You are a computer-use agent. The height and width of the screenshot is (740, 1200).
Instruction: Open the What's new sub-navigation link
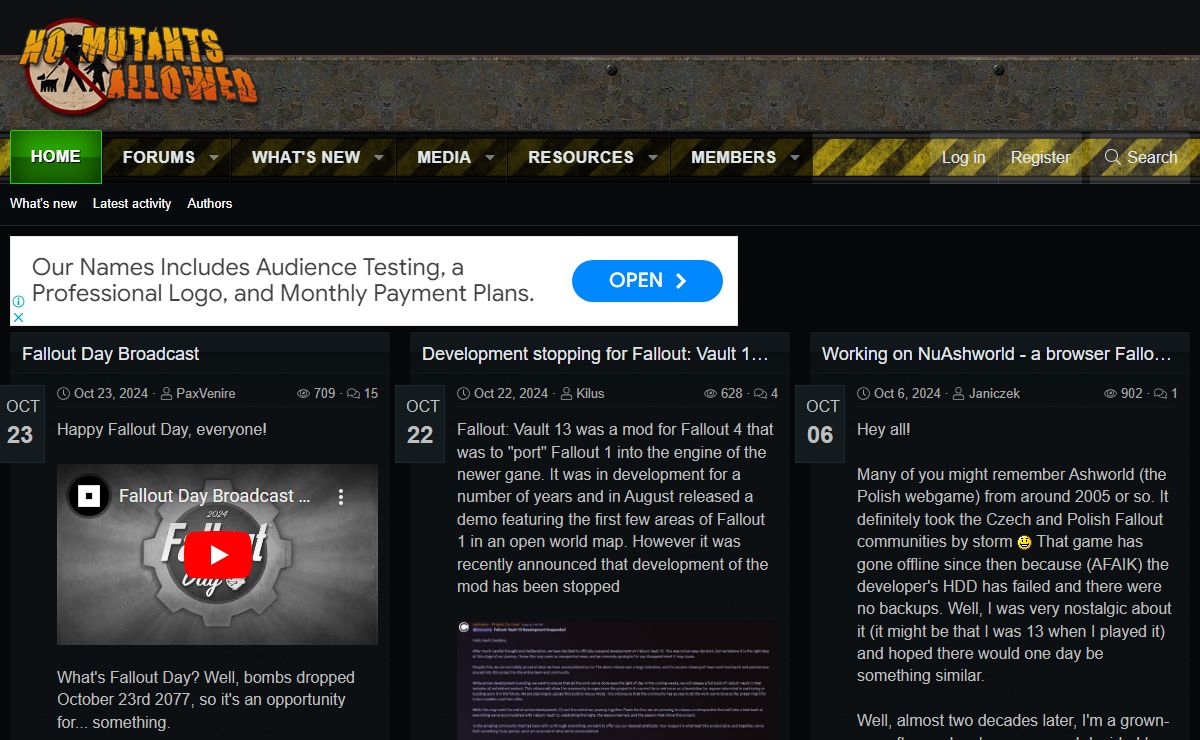(43, 203)
